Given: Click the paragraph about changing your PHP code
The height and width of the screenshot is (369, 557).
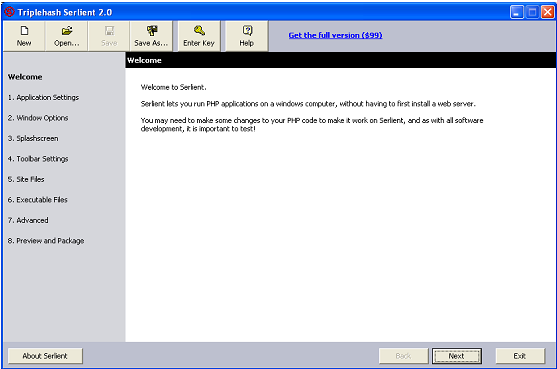Looking at the screenshot, I should click(312, 124).
